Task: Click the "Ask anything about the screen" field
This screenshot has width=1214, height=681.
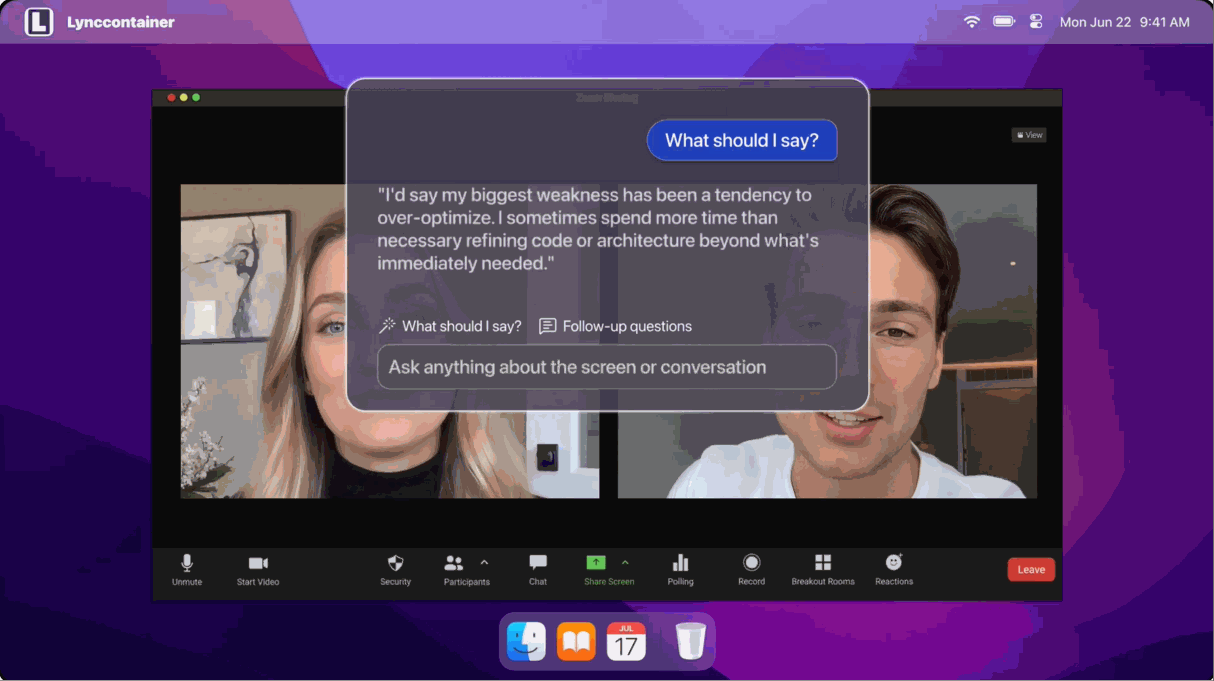Action: 606,367
